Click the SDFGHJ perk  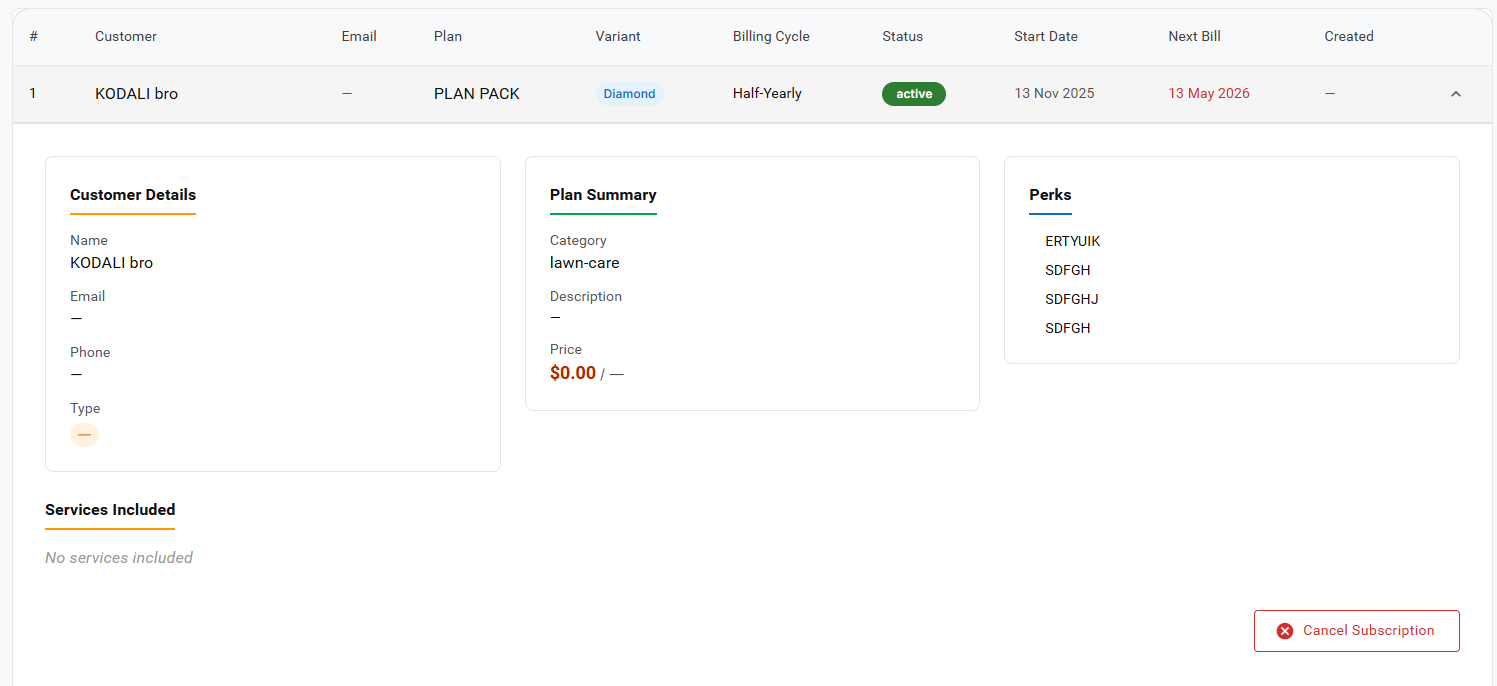pyautogui.click(x=1072, y=300)
